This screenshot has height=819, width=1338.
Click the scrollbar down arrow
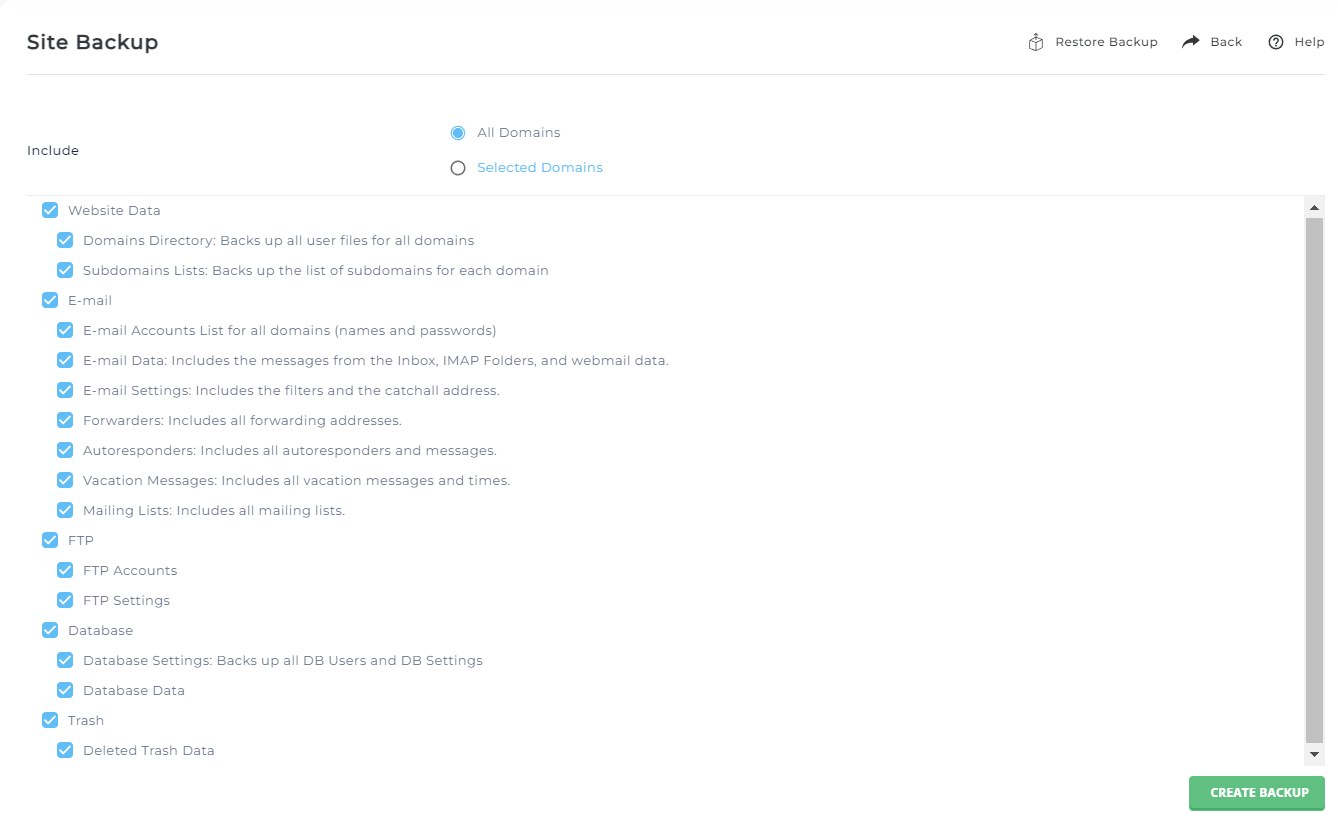(x=1314, y=754)
